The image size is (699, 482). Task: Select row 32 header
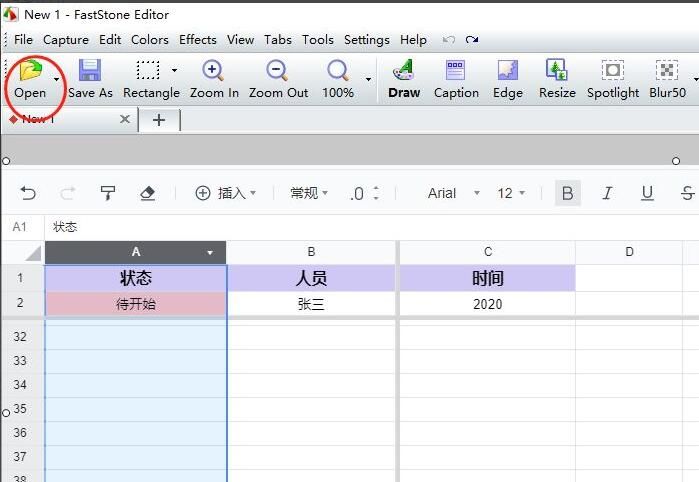tap(21, 337)
